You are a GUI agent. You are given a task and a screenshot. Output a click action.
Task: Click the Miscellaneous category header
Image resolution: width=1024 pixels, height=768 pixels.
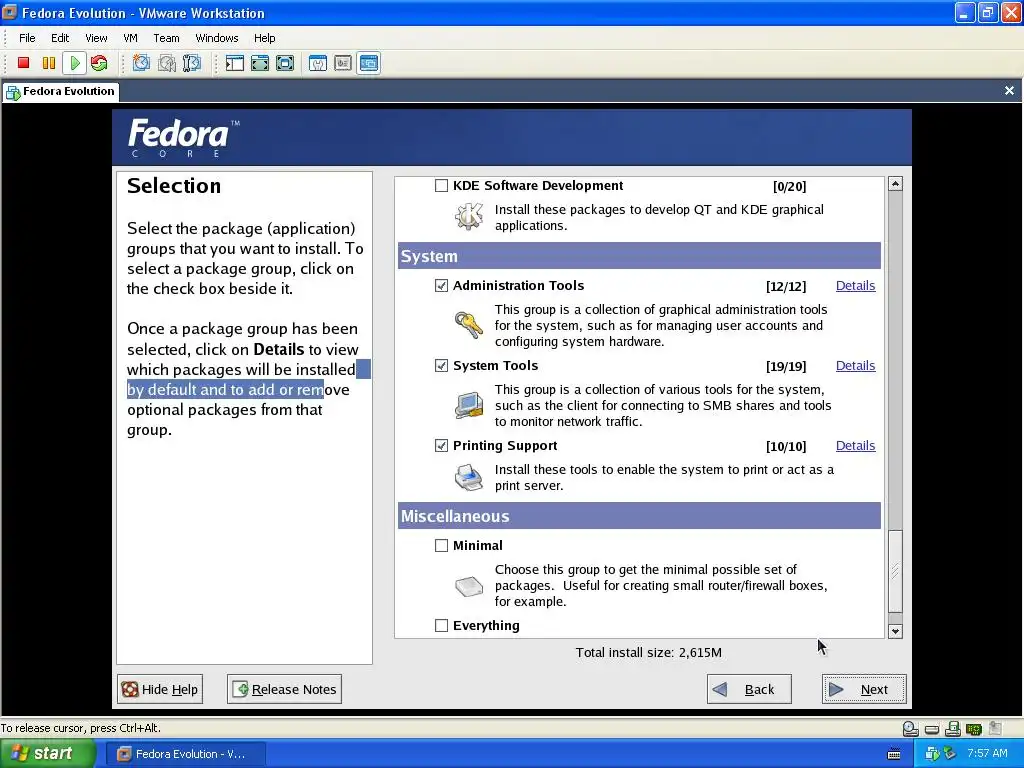click(x=639, y=516)
